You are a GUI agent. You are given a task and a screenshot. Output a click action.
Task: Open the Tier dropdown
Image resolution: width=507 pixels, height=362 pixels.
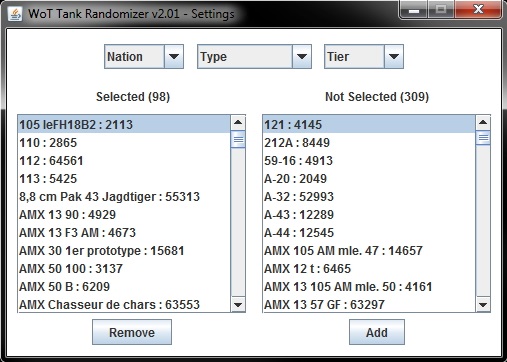364,57
